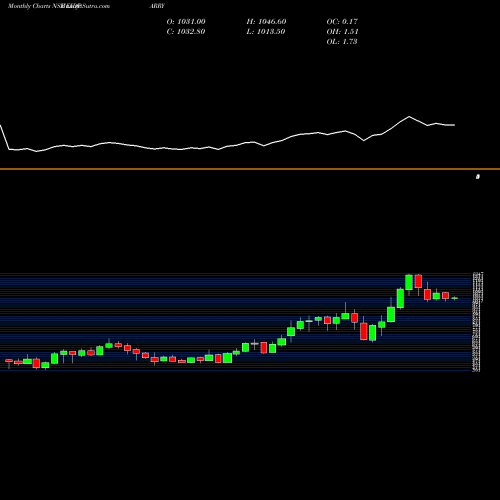Click the 'L: 1013.50' low value
Image resolution: width=500 pixels, height=500 pixels.
pyautogui.click(x=266, y=32)
